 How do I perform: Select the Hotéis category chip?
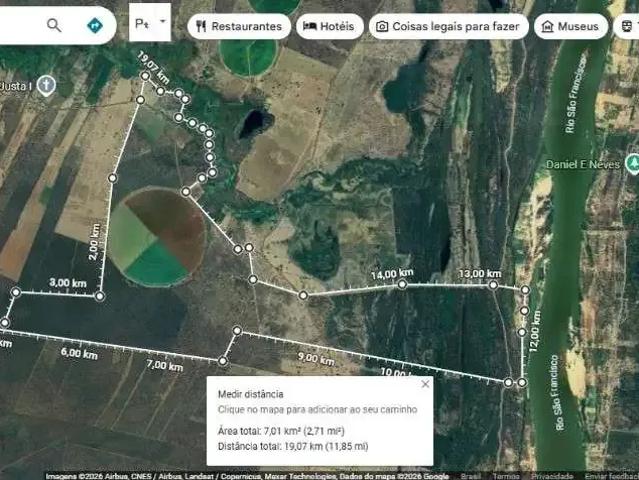tap(329, 26)
